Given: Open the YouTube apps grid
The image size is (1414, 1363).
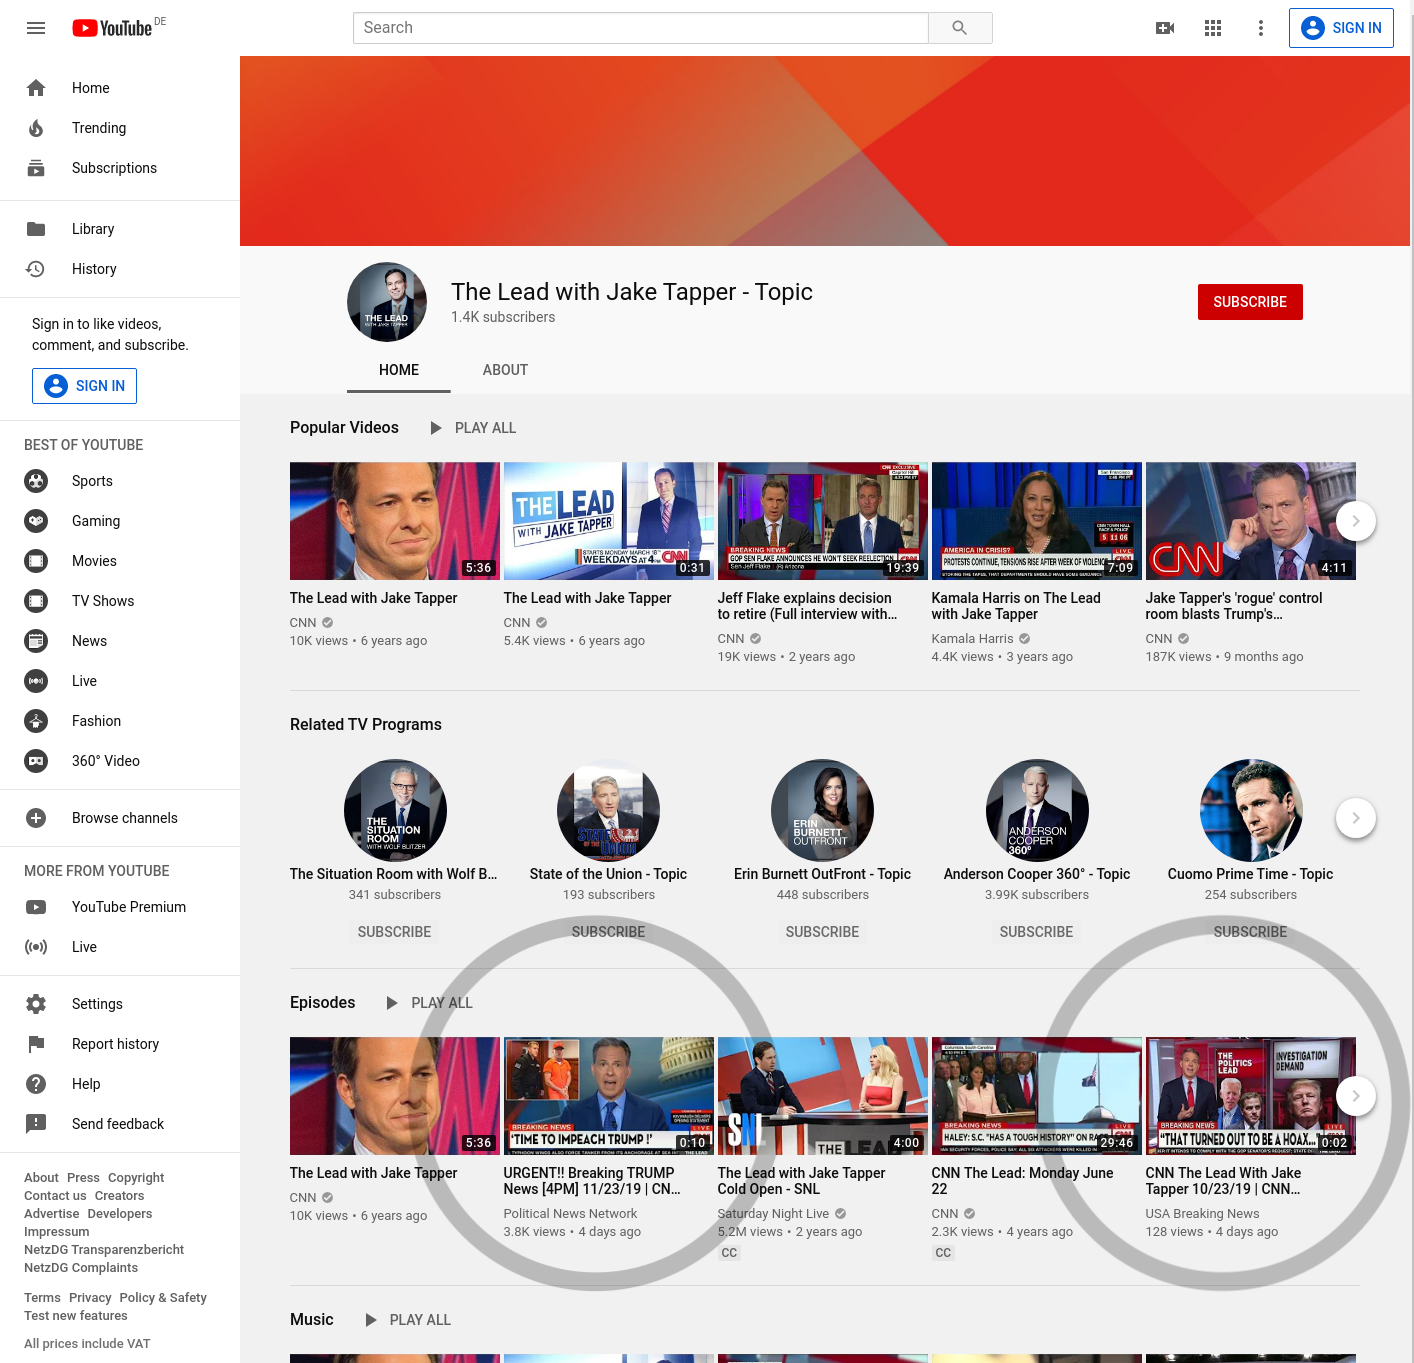Looking at the screenshot, I should [x=1213, y=28].
